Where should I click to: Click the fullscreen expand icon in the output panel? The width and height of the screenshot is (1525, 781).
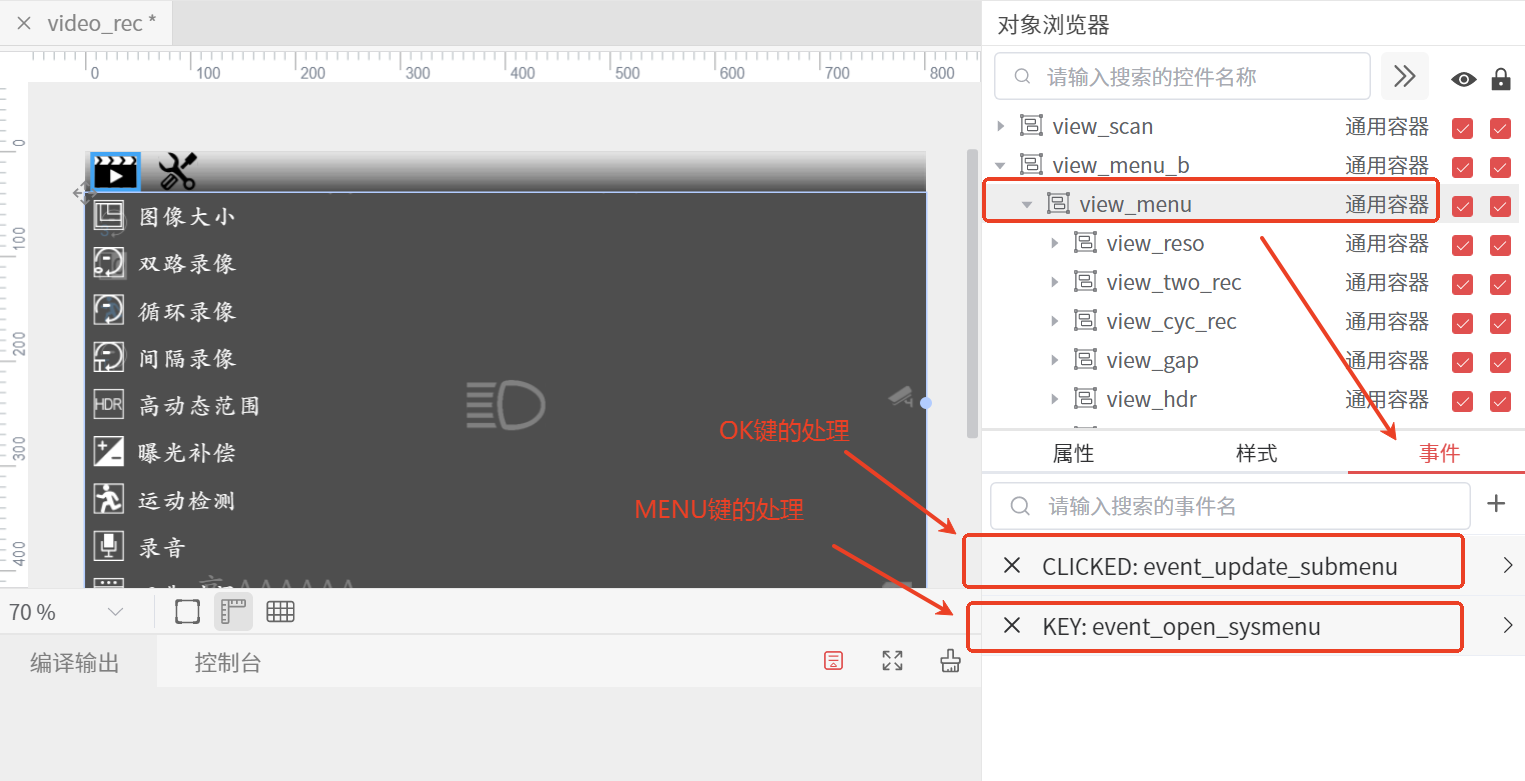point(893,661)
